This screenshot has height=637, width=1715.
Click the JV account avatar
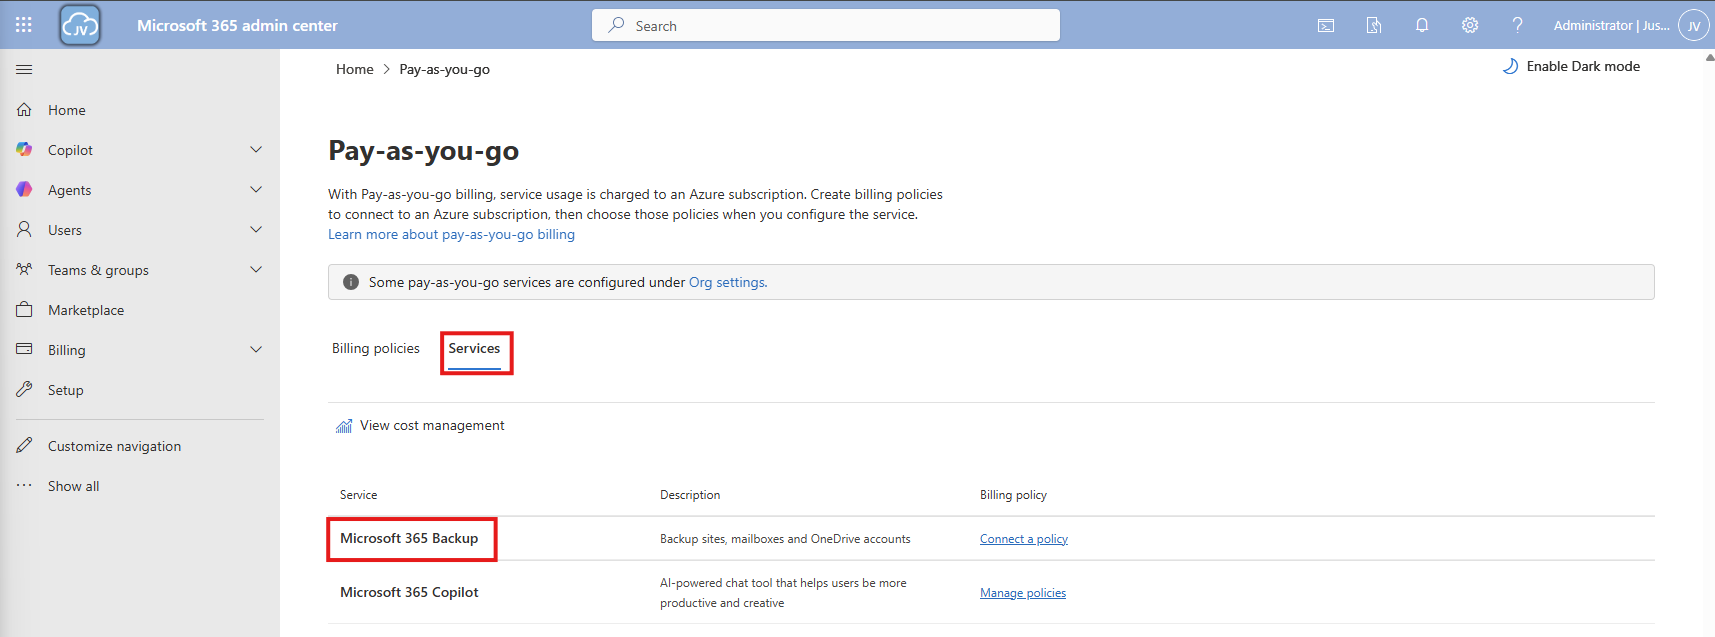pyautogui.click(x=1693, y=26)
